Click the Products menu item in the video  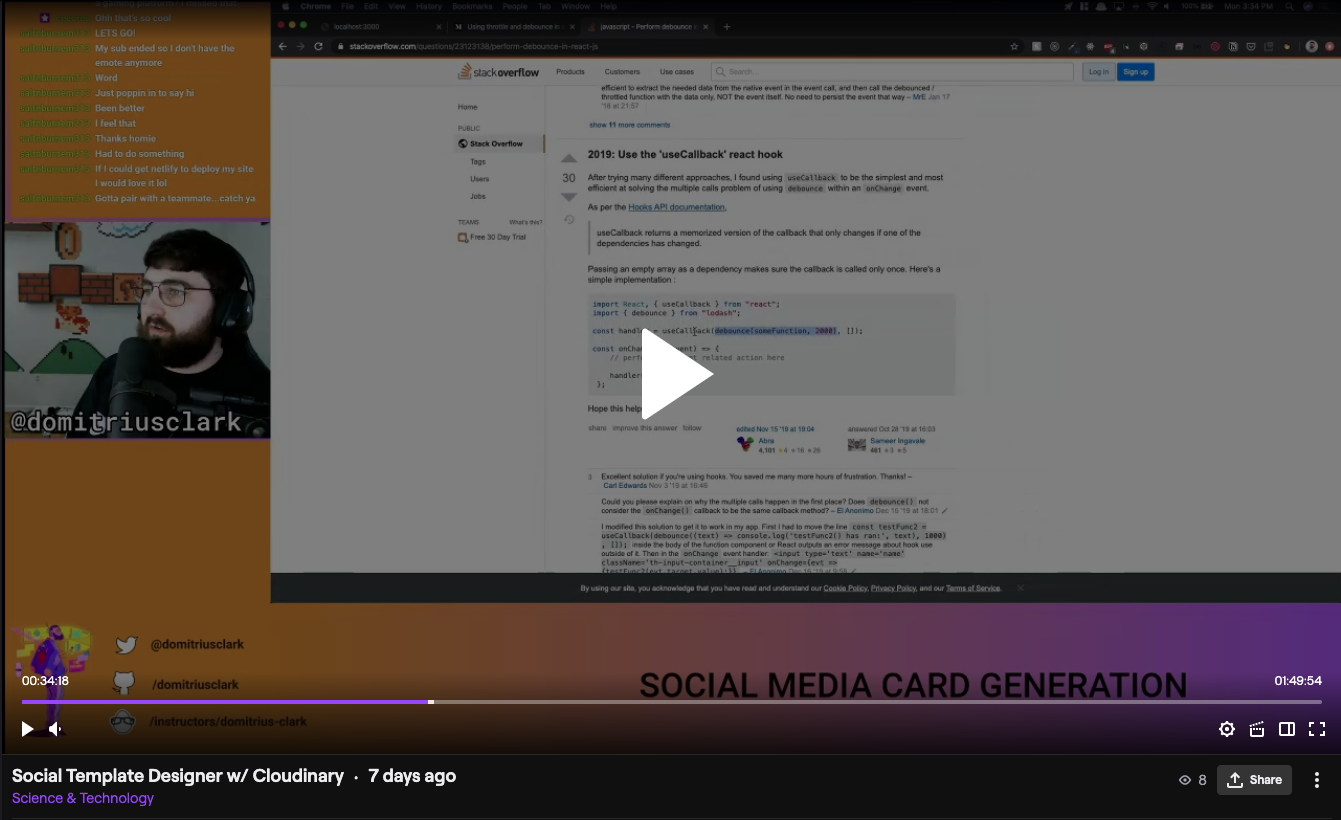570,72
